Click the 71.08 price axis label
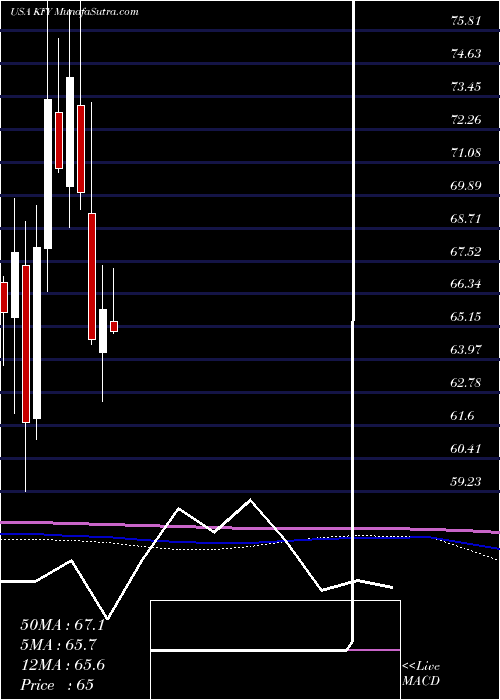 [466, 153]
